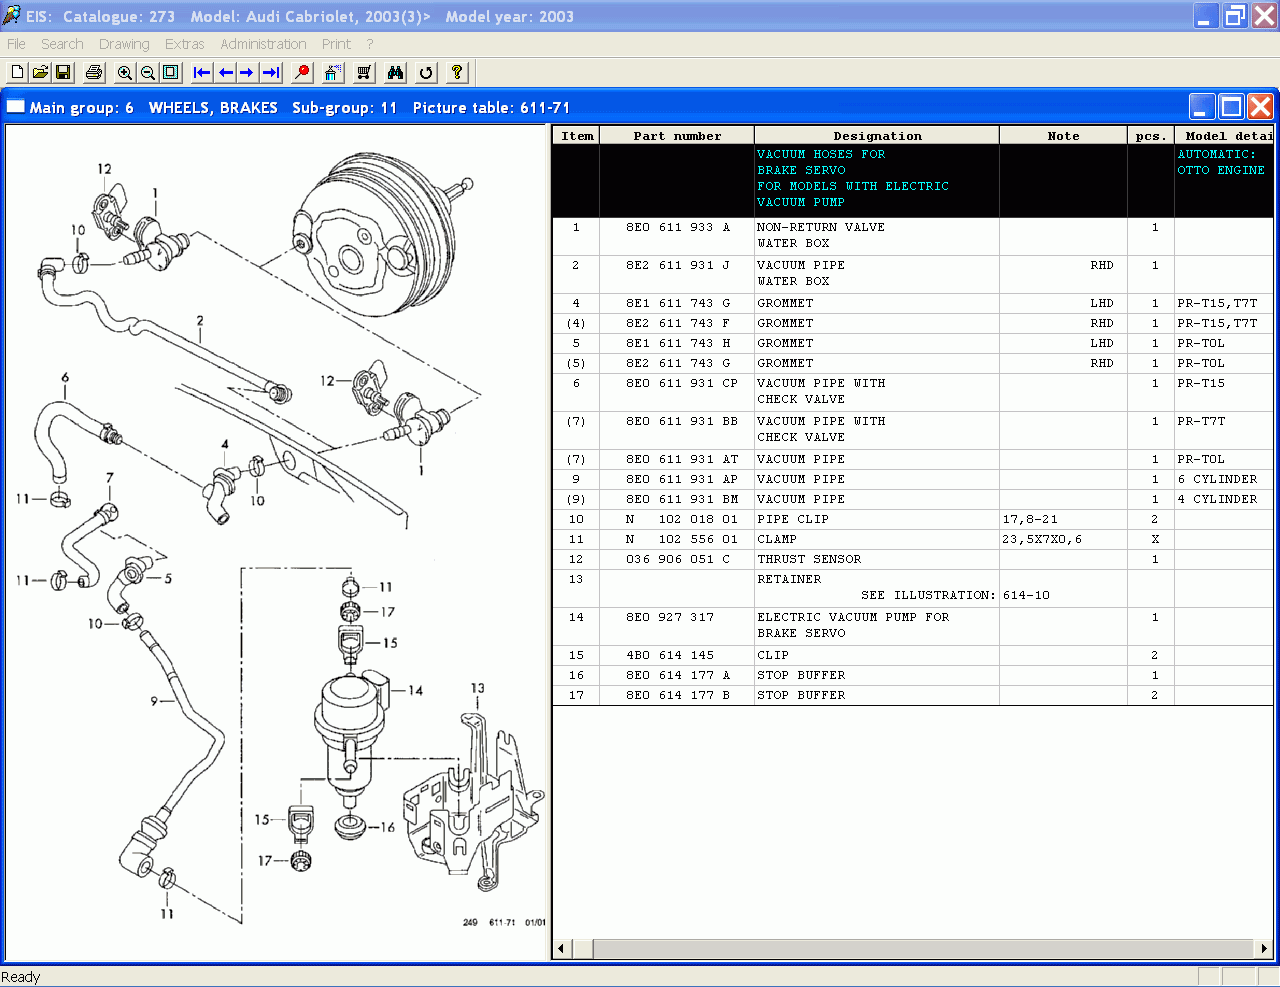
Task: Open search with the binoculars icon
Action: [395, 72]
